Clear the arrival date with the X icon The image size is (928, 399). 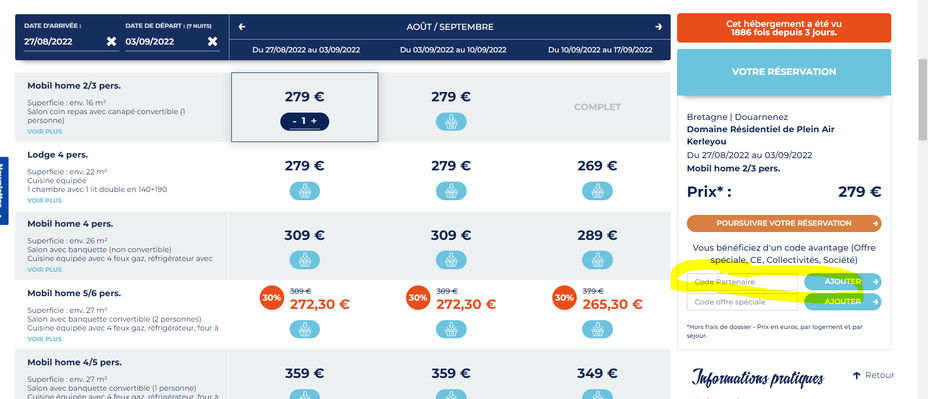(x=111, y=41)
